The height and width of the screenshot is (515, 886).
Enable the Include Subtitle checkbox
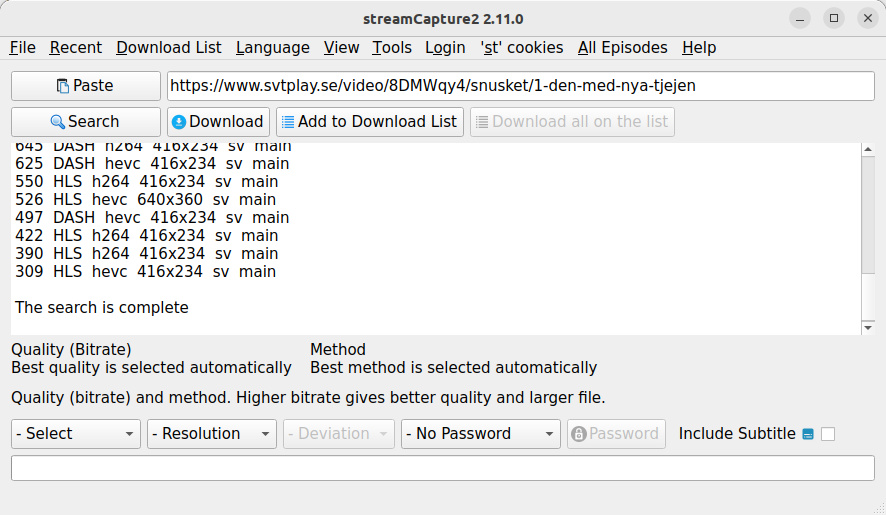coord(828,434)
